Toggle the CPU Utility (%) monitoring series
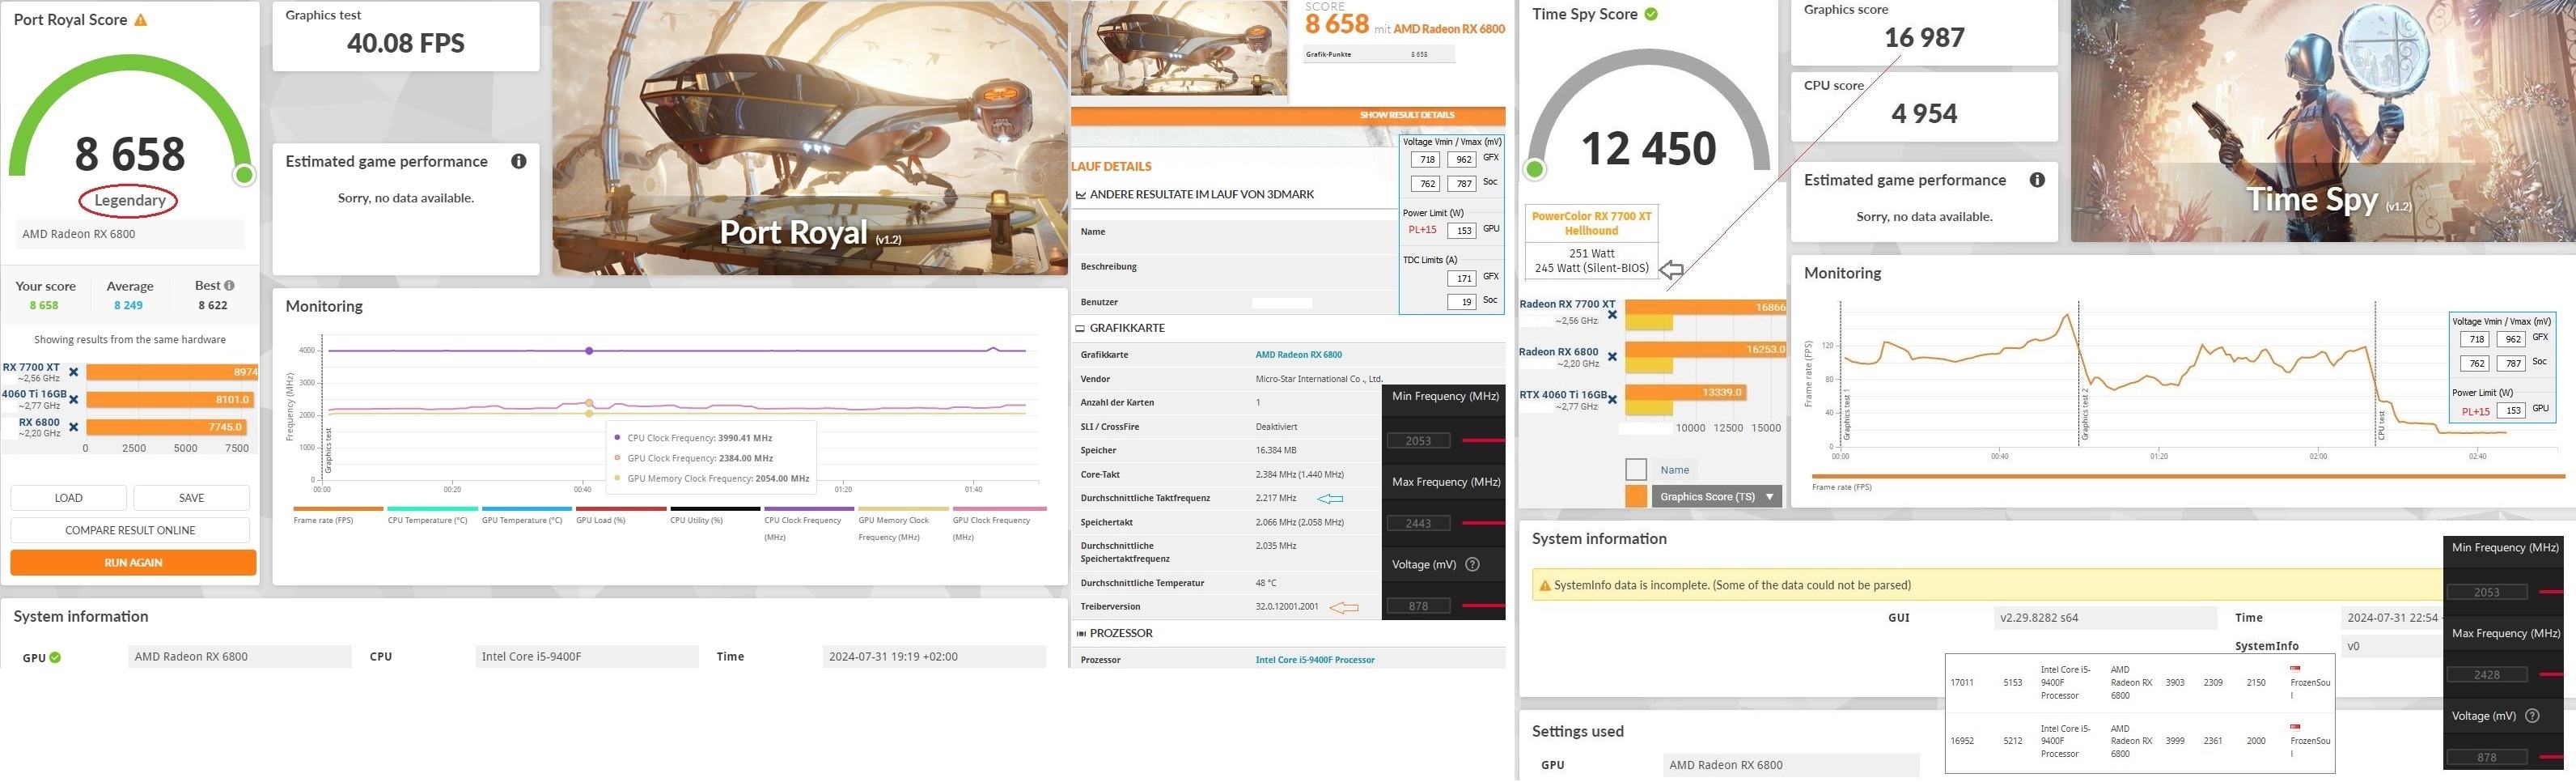This screenshot has height=782, width=2576. [714, 516]
